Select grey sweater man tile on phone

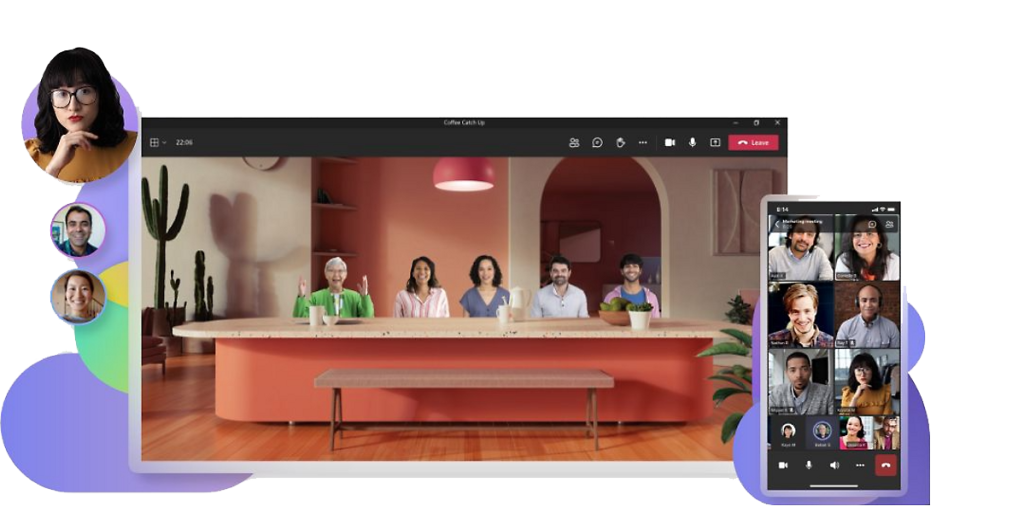801,381
